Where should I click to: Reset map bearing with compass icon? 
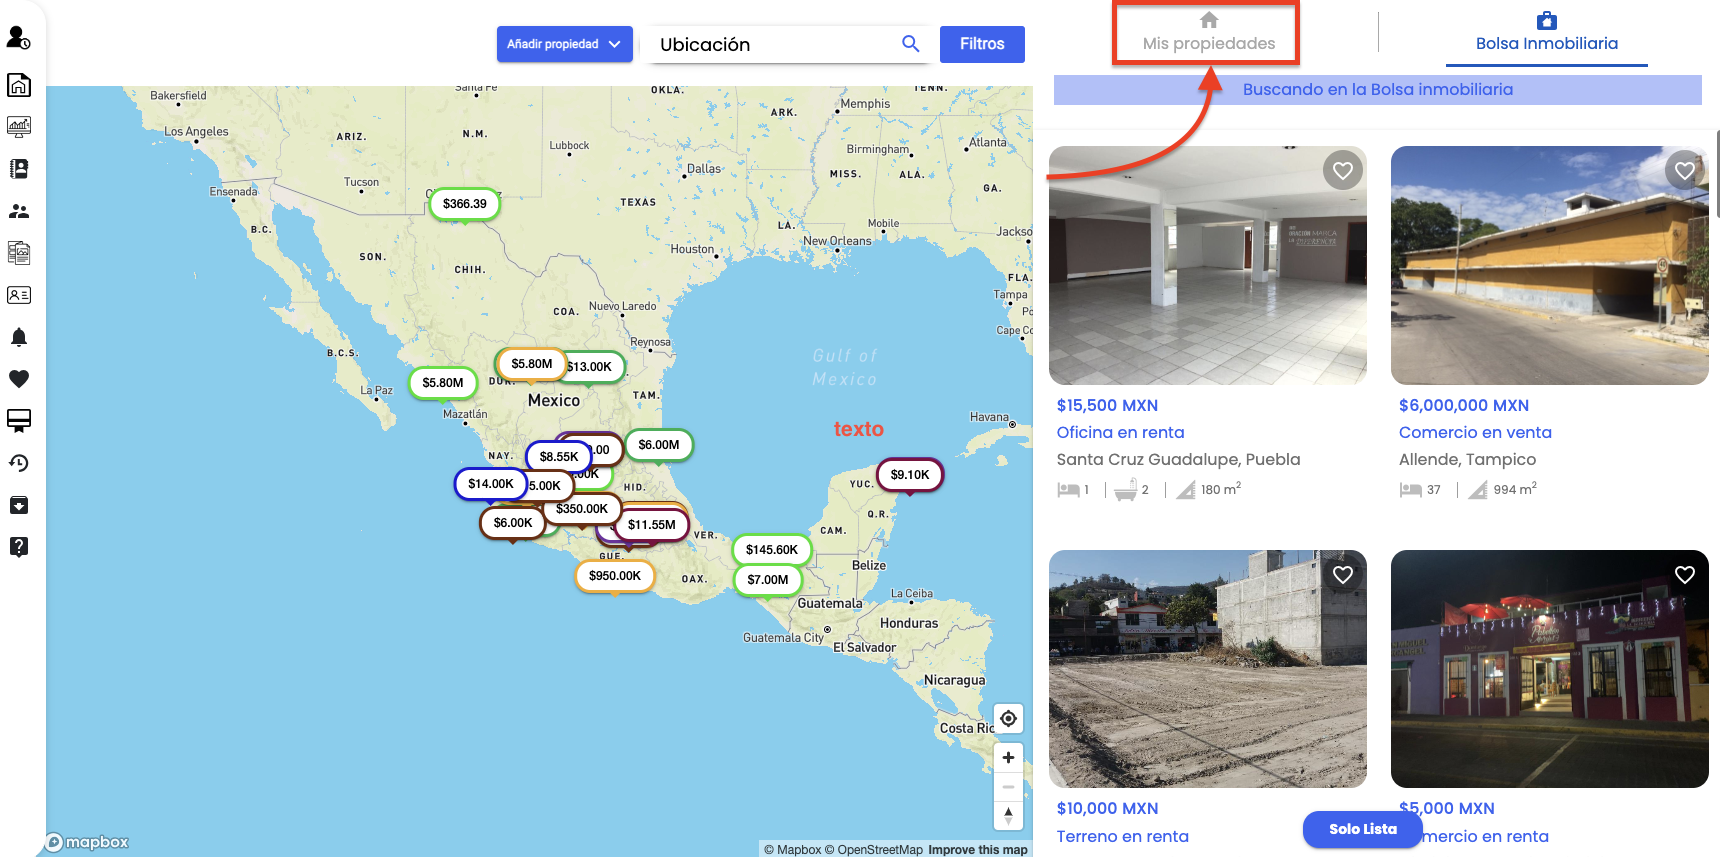coord(1008,816)
